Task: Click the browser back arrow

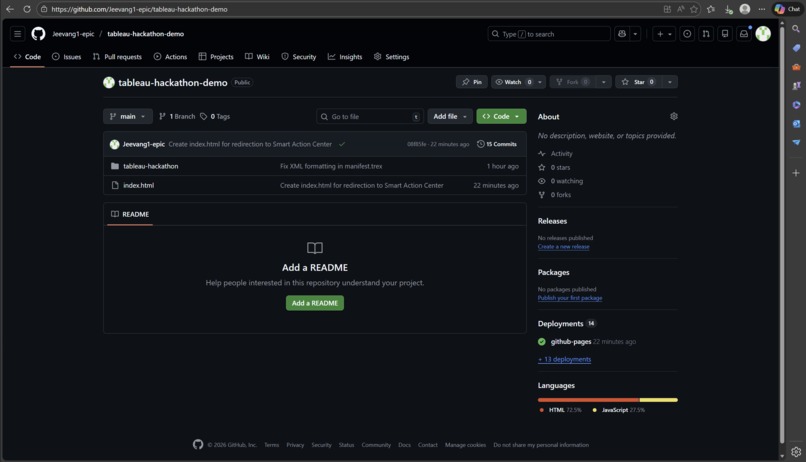Action: [x=10, y=9]
